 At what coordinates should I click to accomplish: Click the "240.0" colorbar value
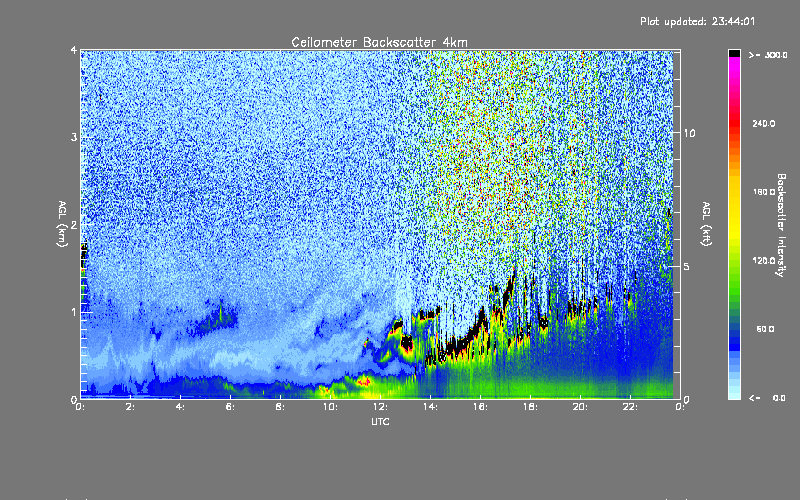click(764, 123)
